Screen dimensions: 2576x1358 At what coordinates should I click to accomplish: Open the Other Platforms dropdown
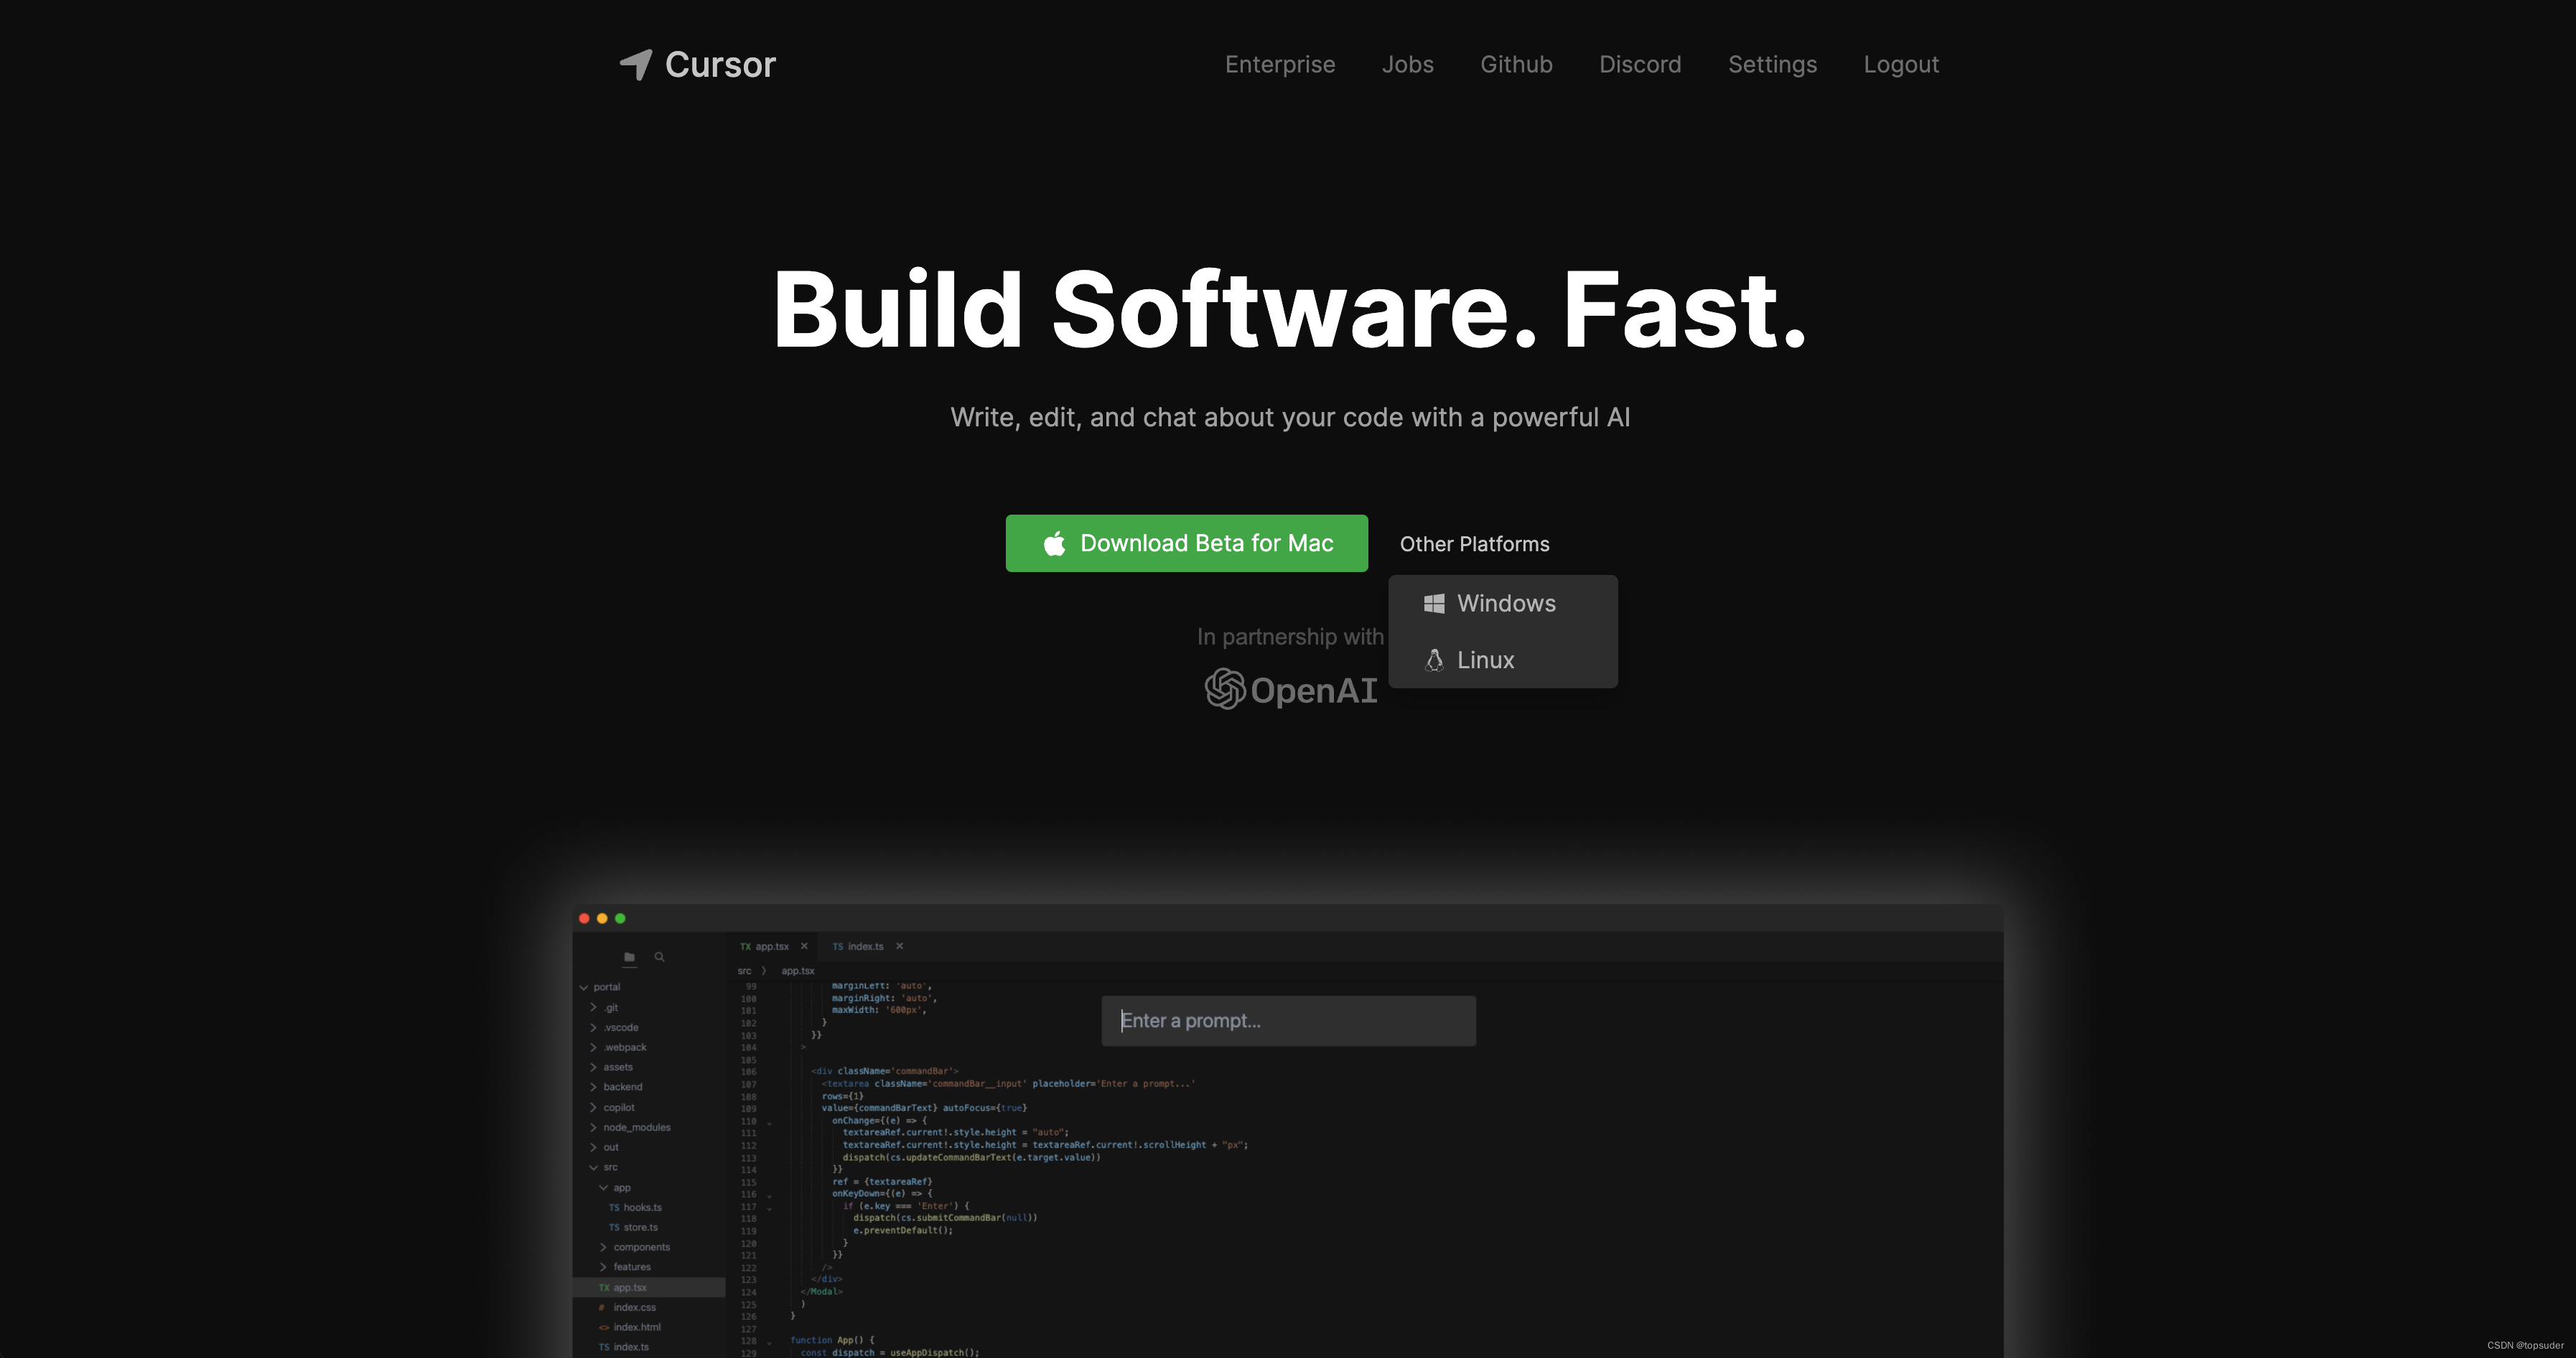click(1474, 544)
